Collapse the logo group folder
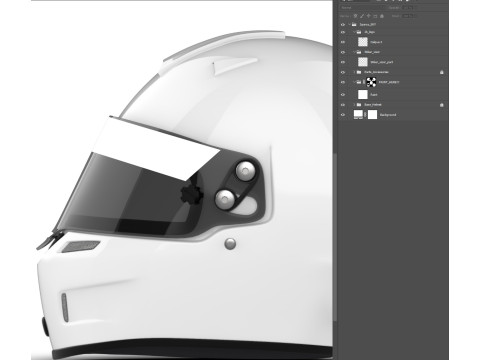The width and height of the screenshot is (480, 360). 354,32
